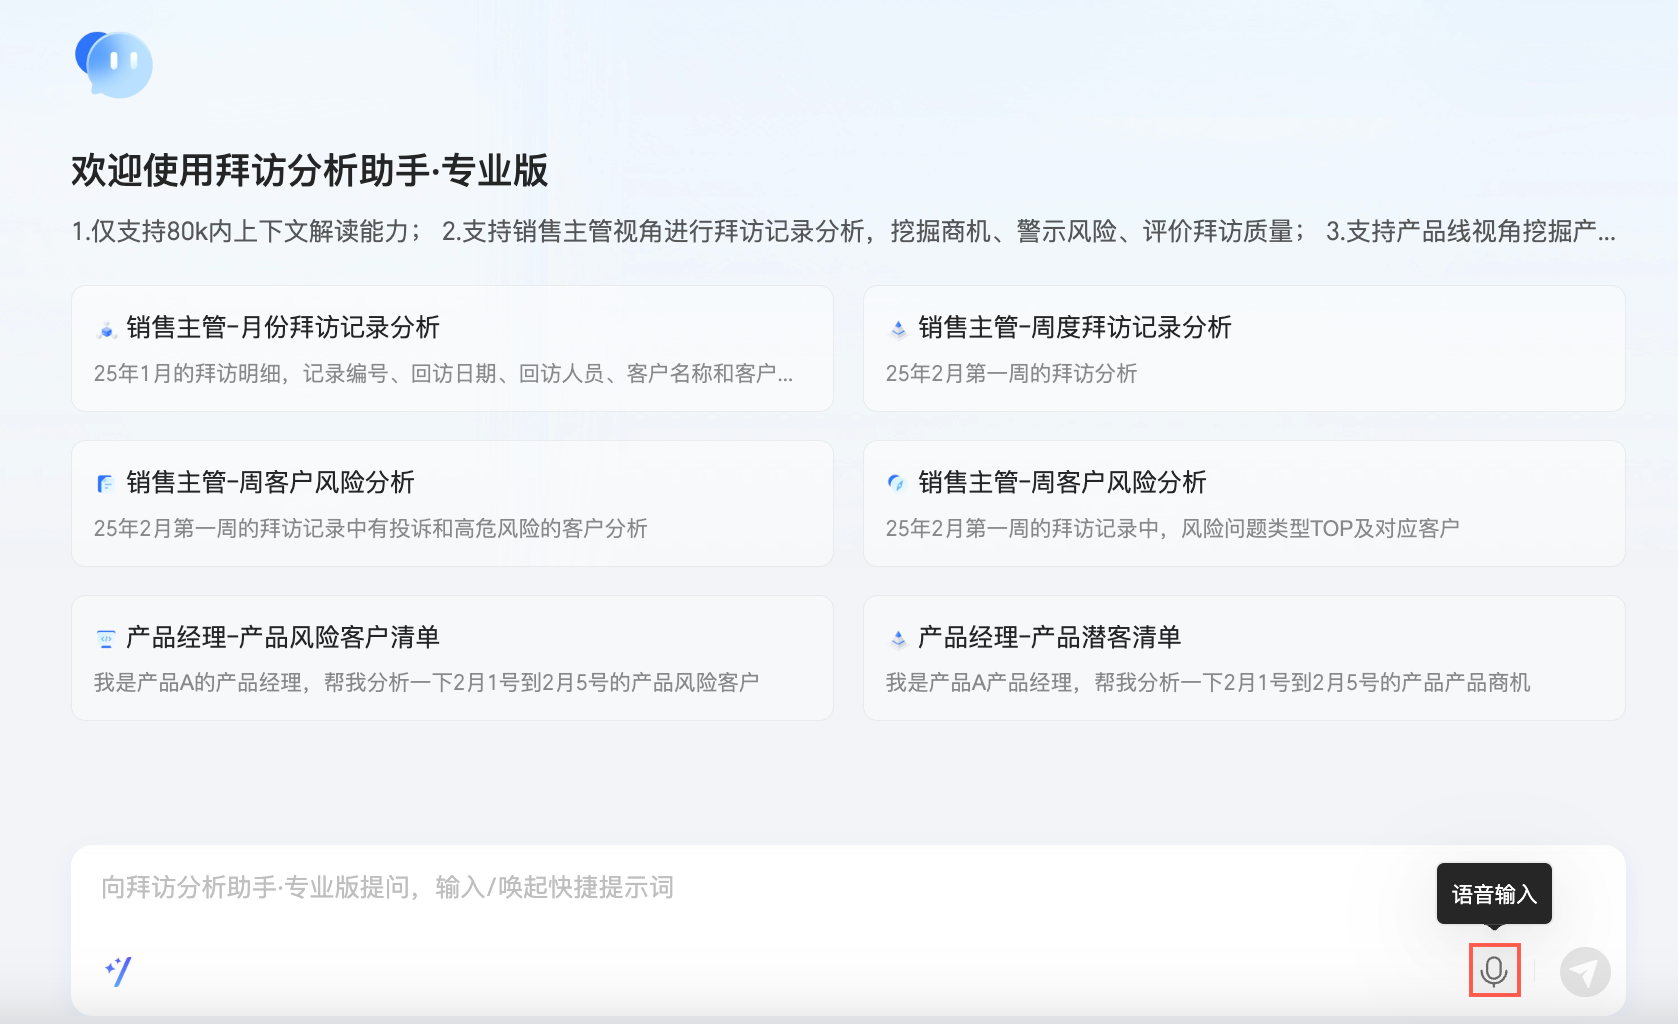Click text 我是产品A产品经理…产品产品商机
Viewport: 1678px width, 1024px height.
(1208, 683)
